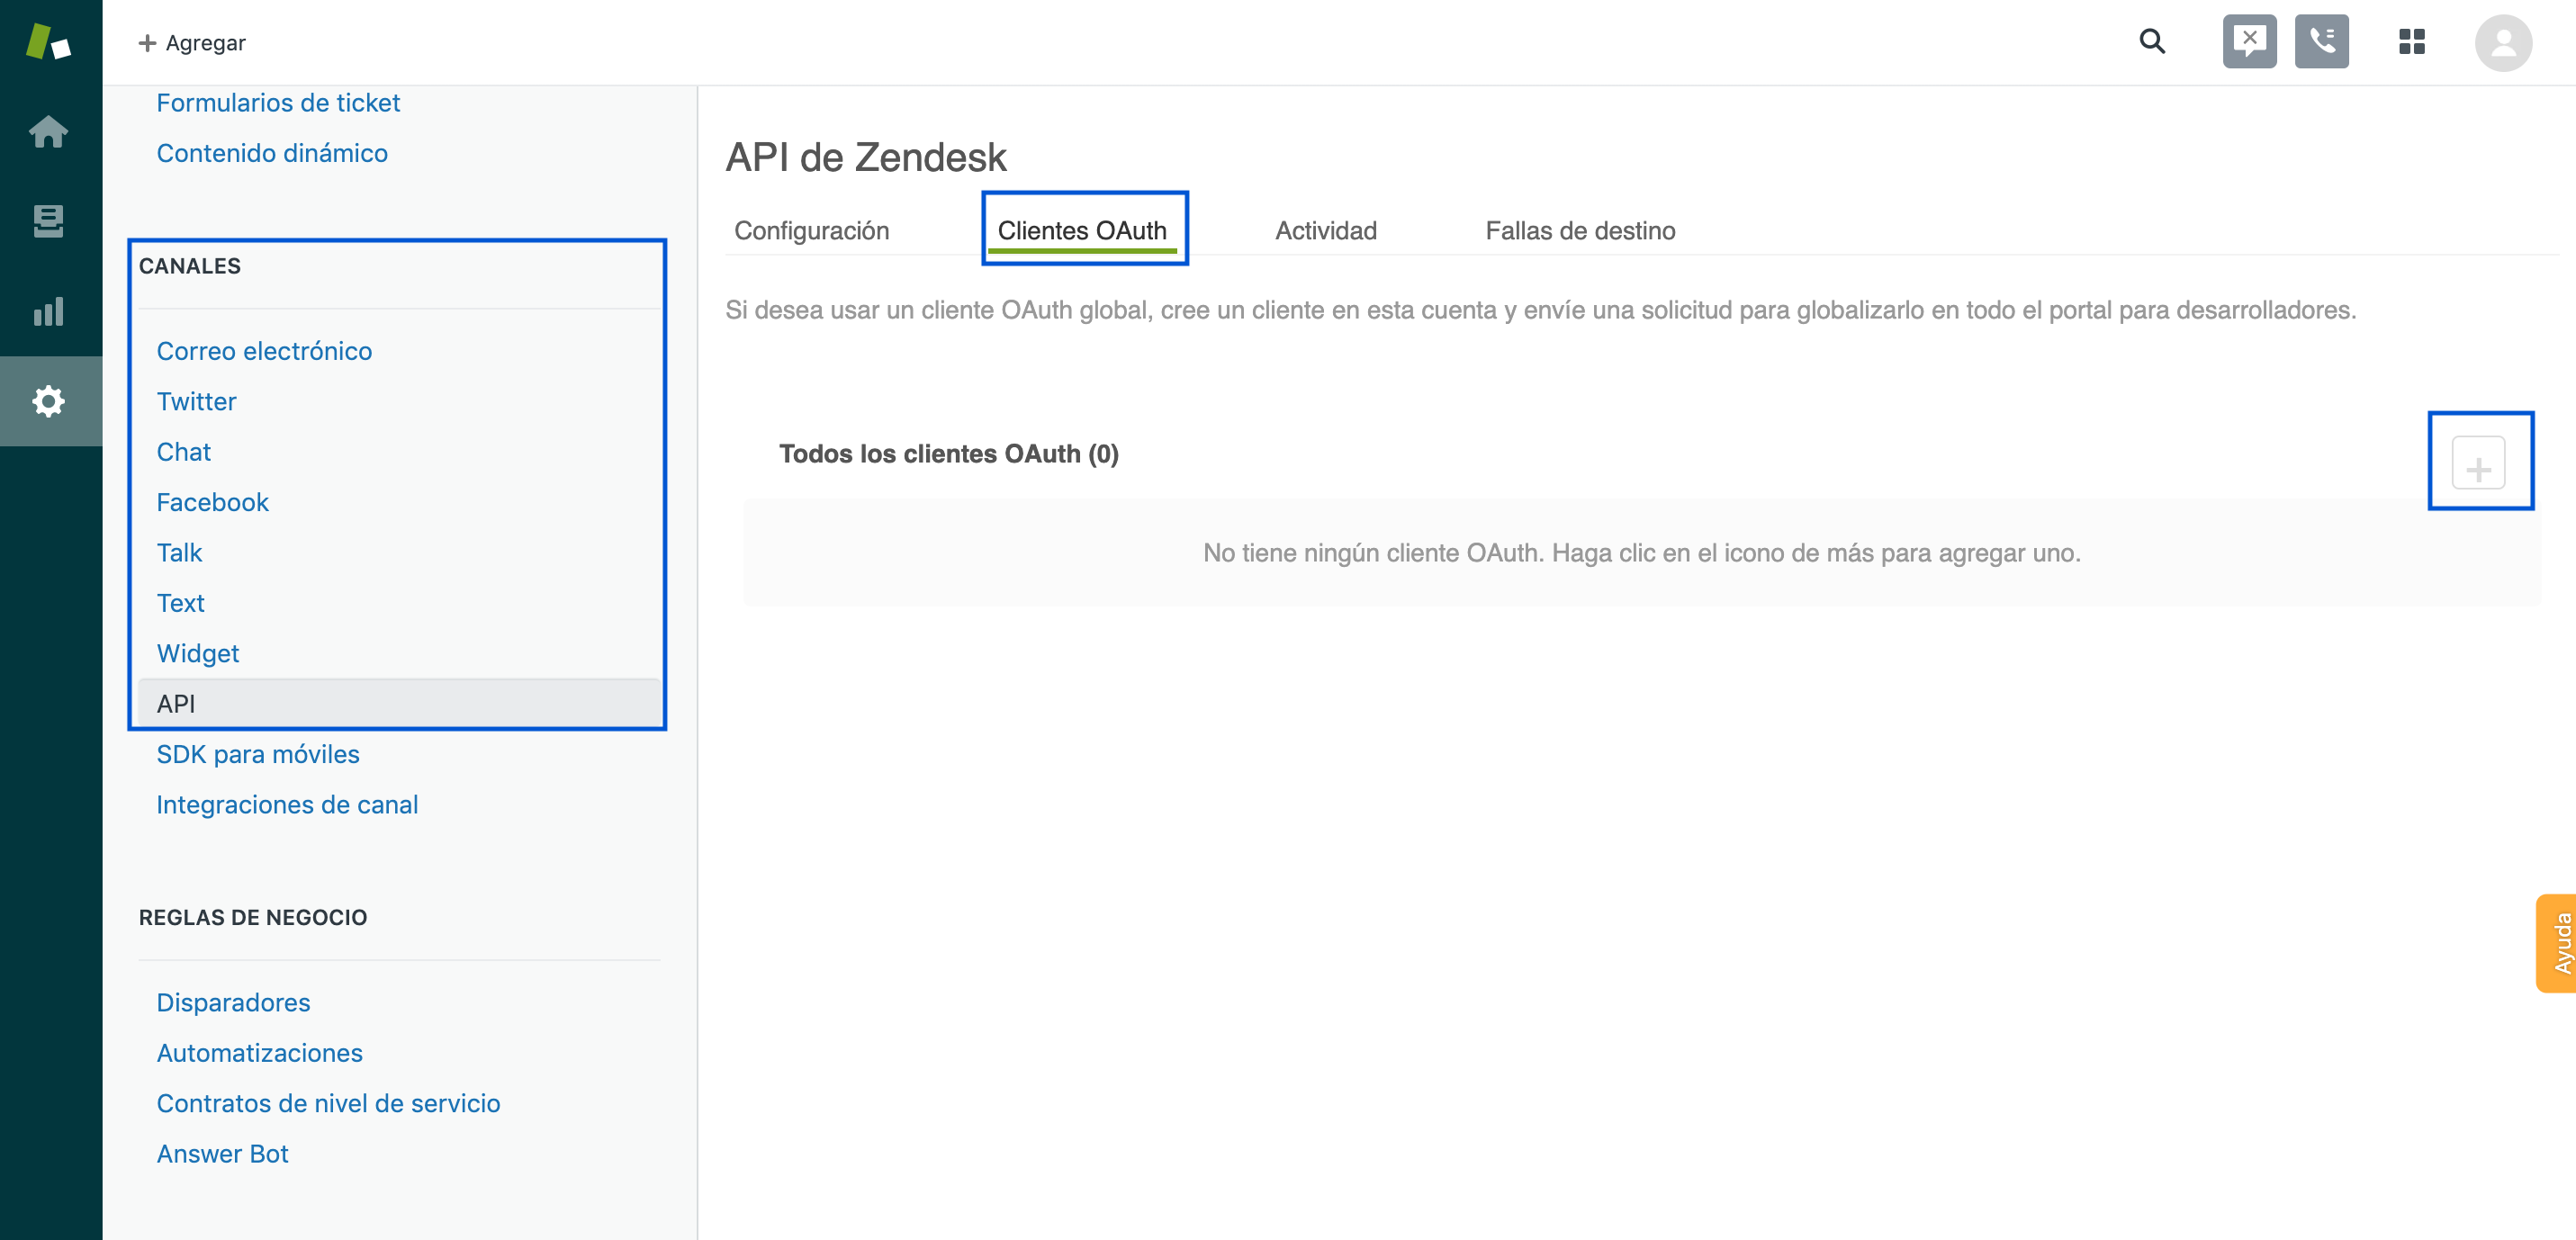Click the settings gear icon
This screenshot has width=2576, height=1240.
pyautogui.click(x=50, y=400)
